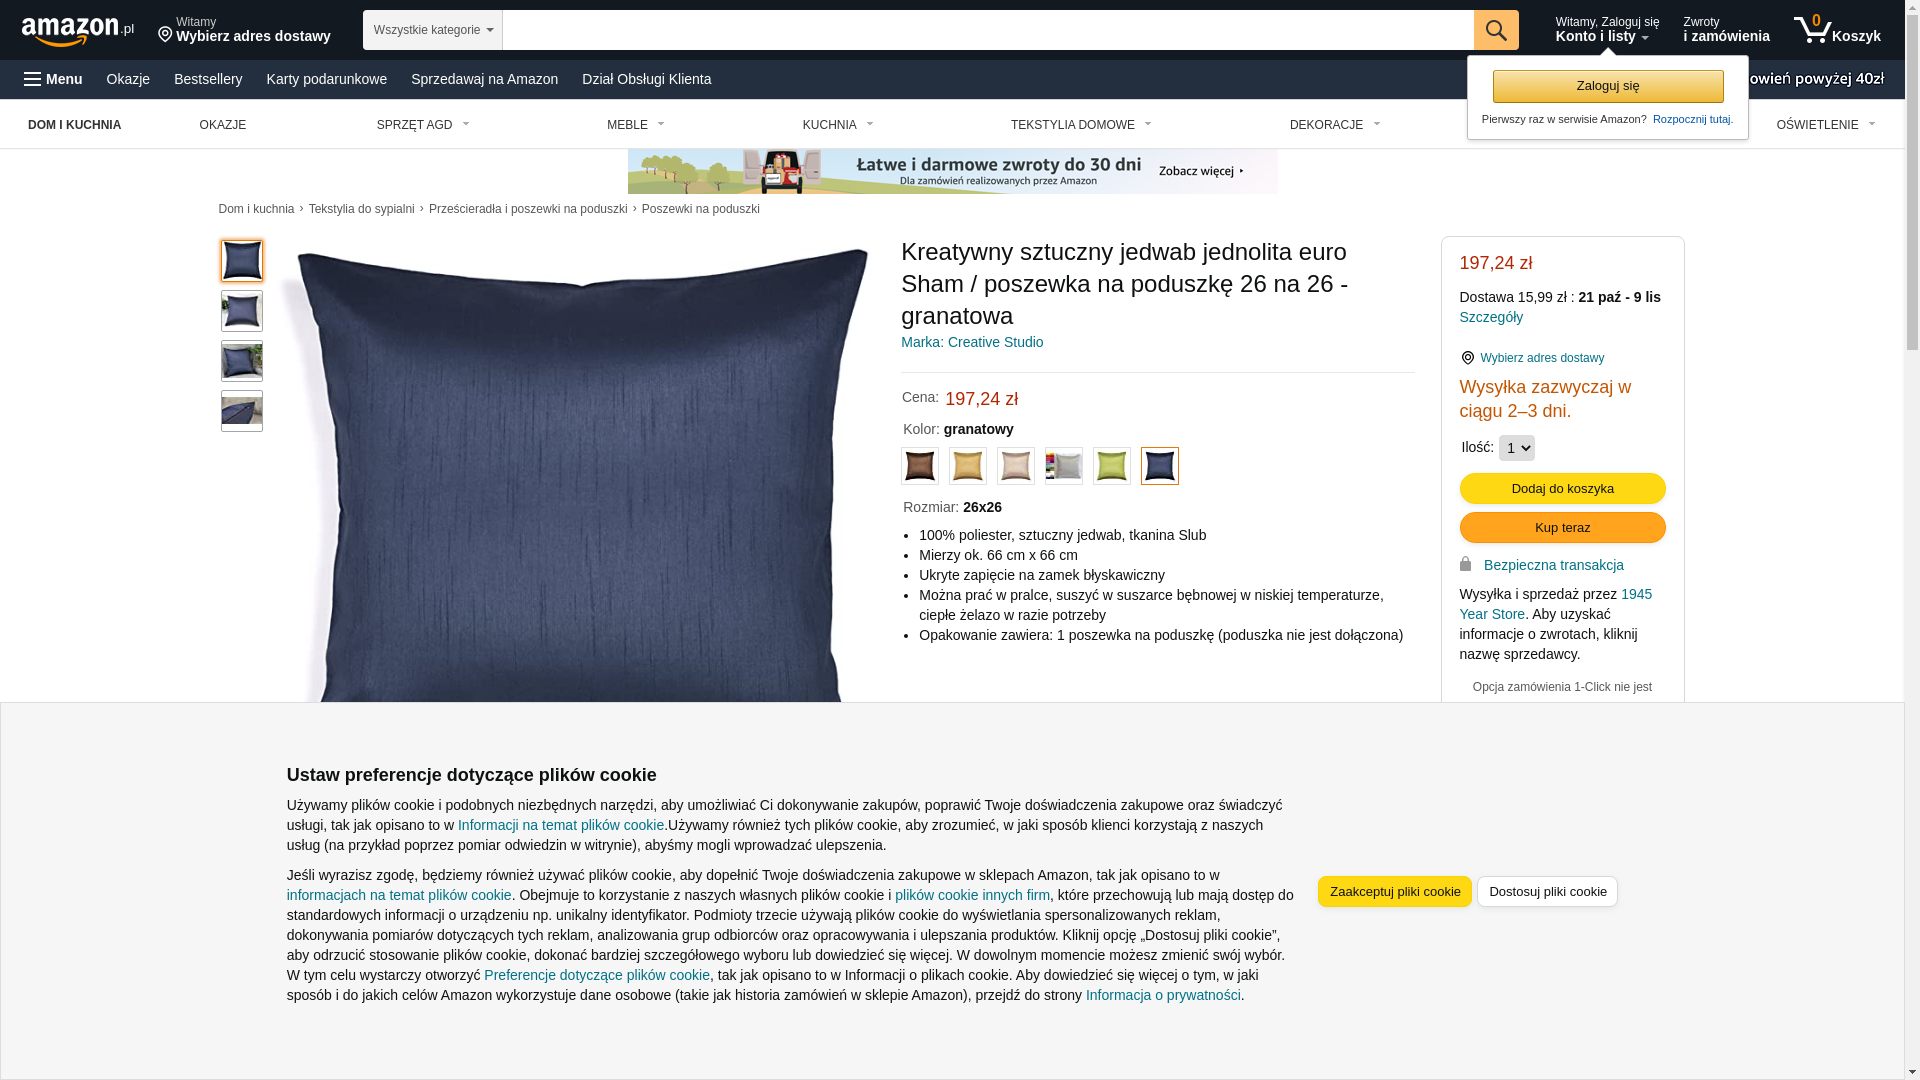This screenshot has height=1080, width=1920.
Task: Open the Marka: Creative Studio link
Action: point(972,342)
